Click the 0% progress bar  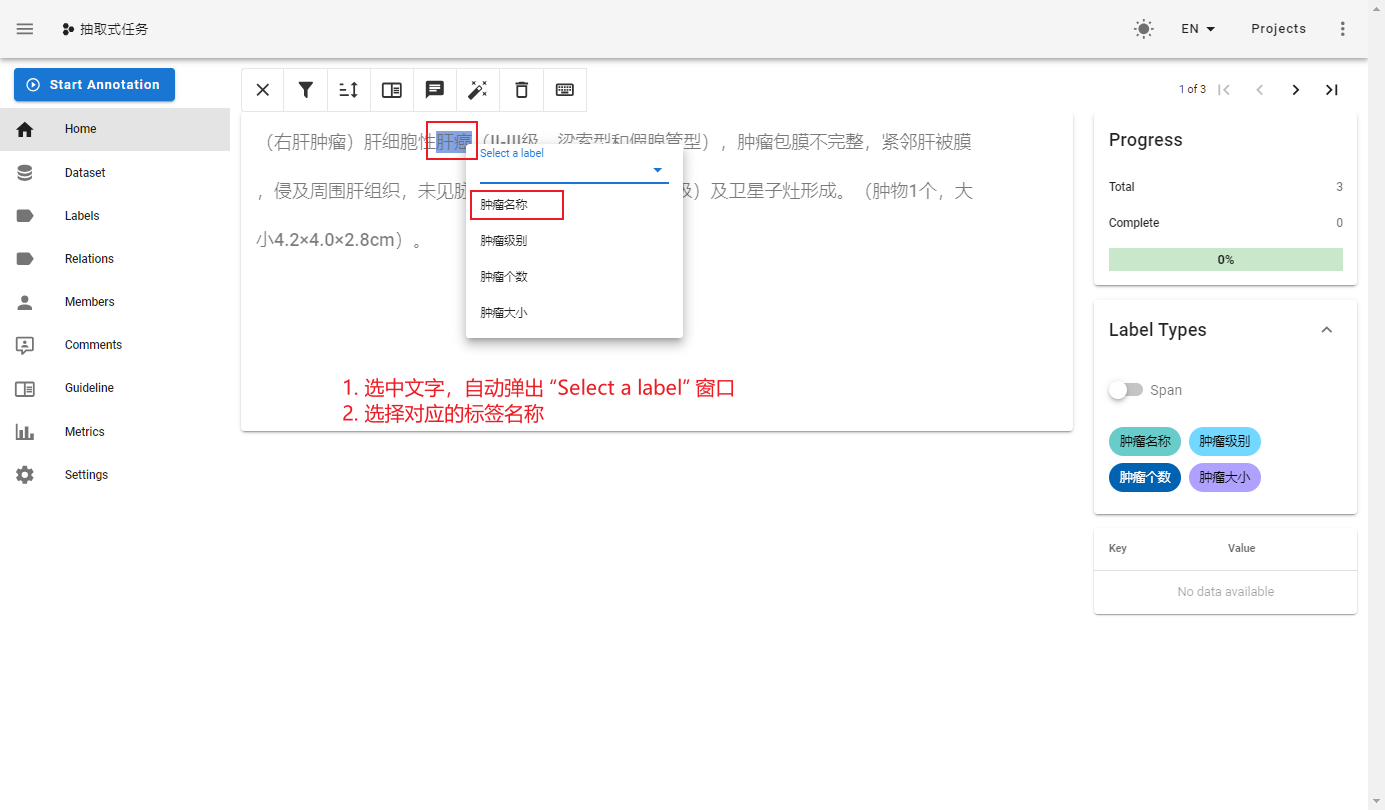[1226, 260]
